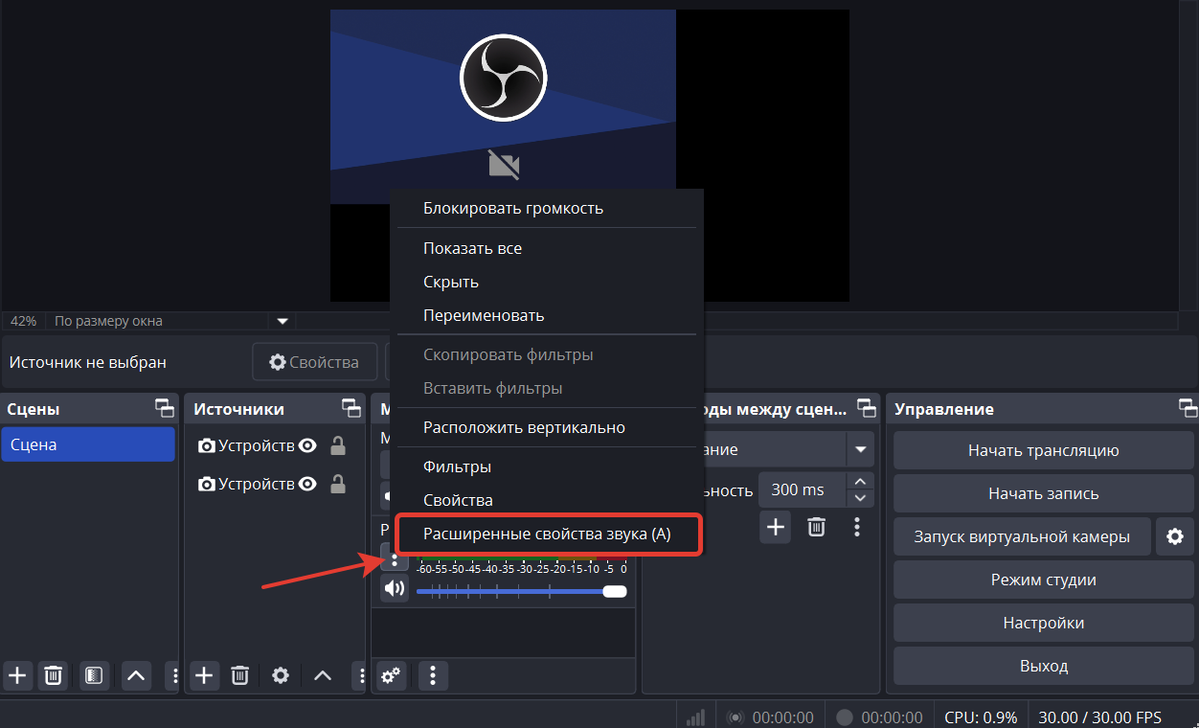The width and height of the screenshot is (1199, 728).
Task: Hide the first Устройств source using eye icon
Action: point(308,446)
